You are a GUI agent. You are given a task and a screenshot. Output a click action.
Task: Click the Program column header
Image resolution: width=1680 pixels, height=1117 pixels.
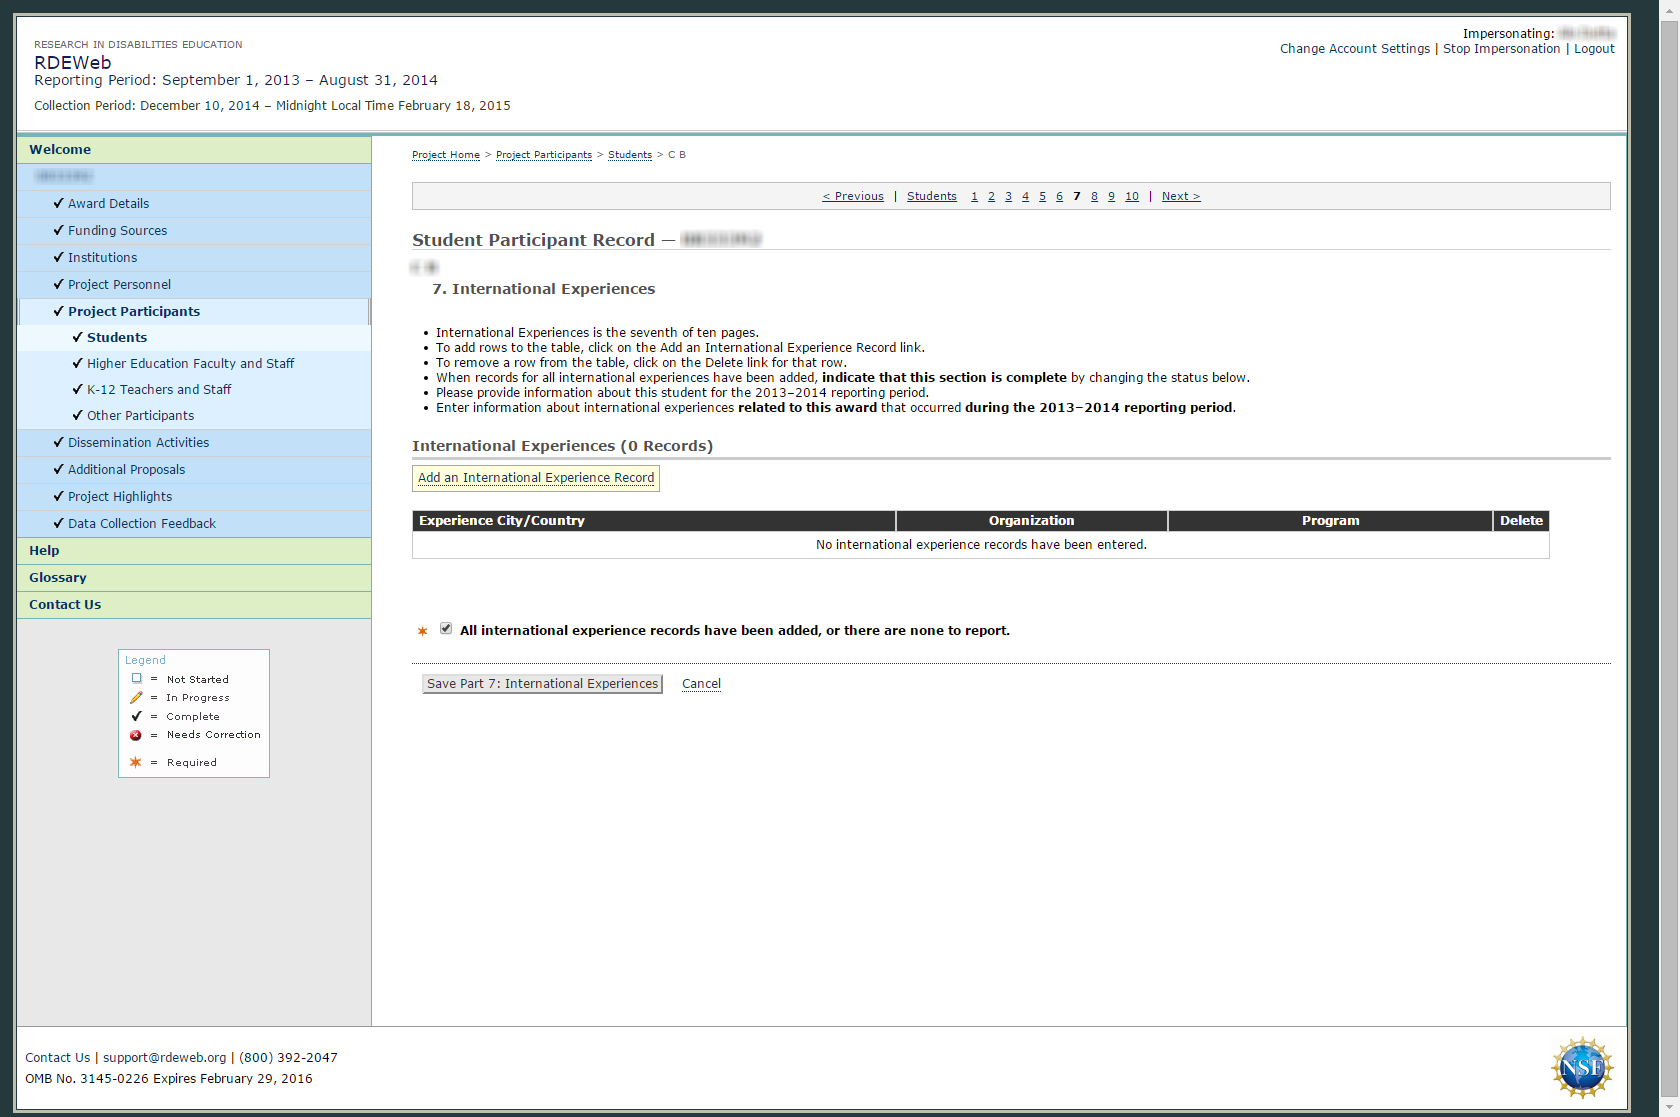click(1330, 521)
